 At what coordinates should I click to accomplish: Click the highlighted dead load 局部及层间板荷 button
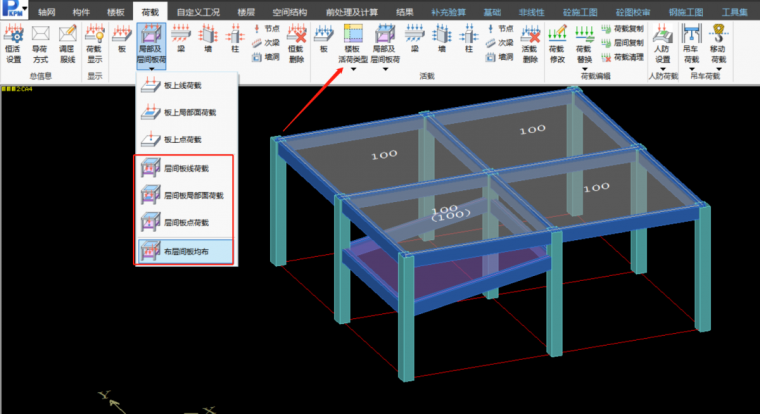[151, 45]
